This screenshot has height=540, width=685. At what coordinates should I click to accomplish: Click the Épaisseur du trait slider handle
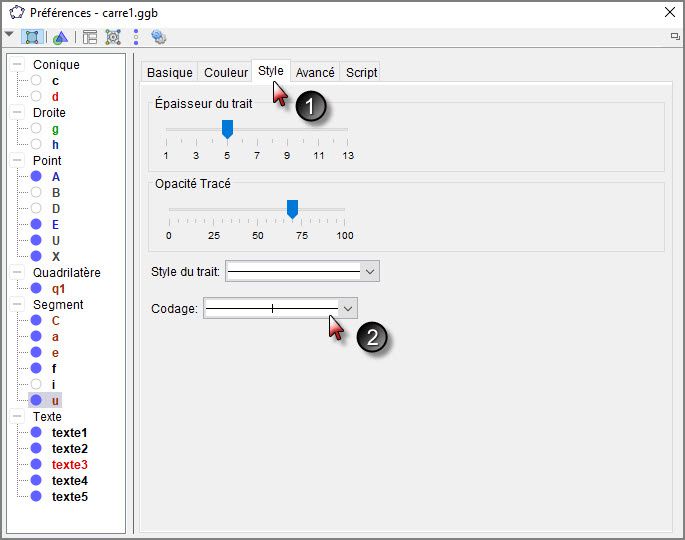click(x=227, y=129)
